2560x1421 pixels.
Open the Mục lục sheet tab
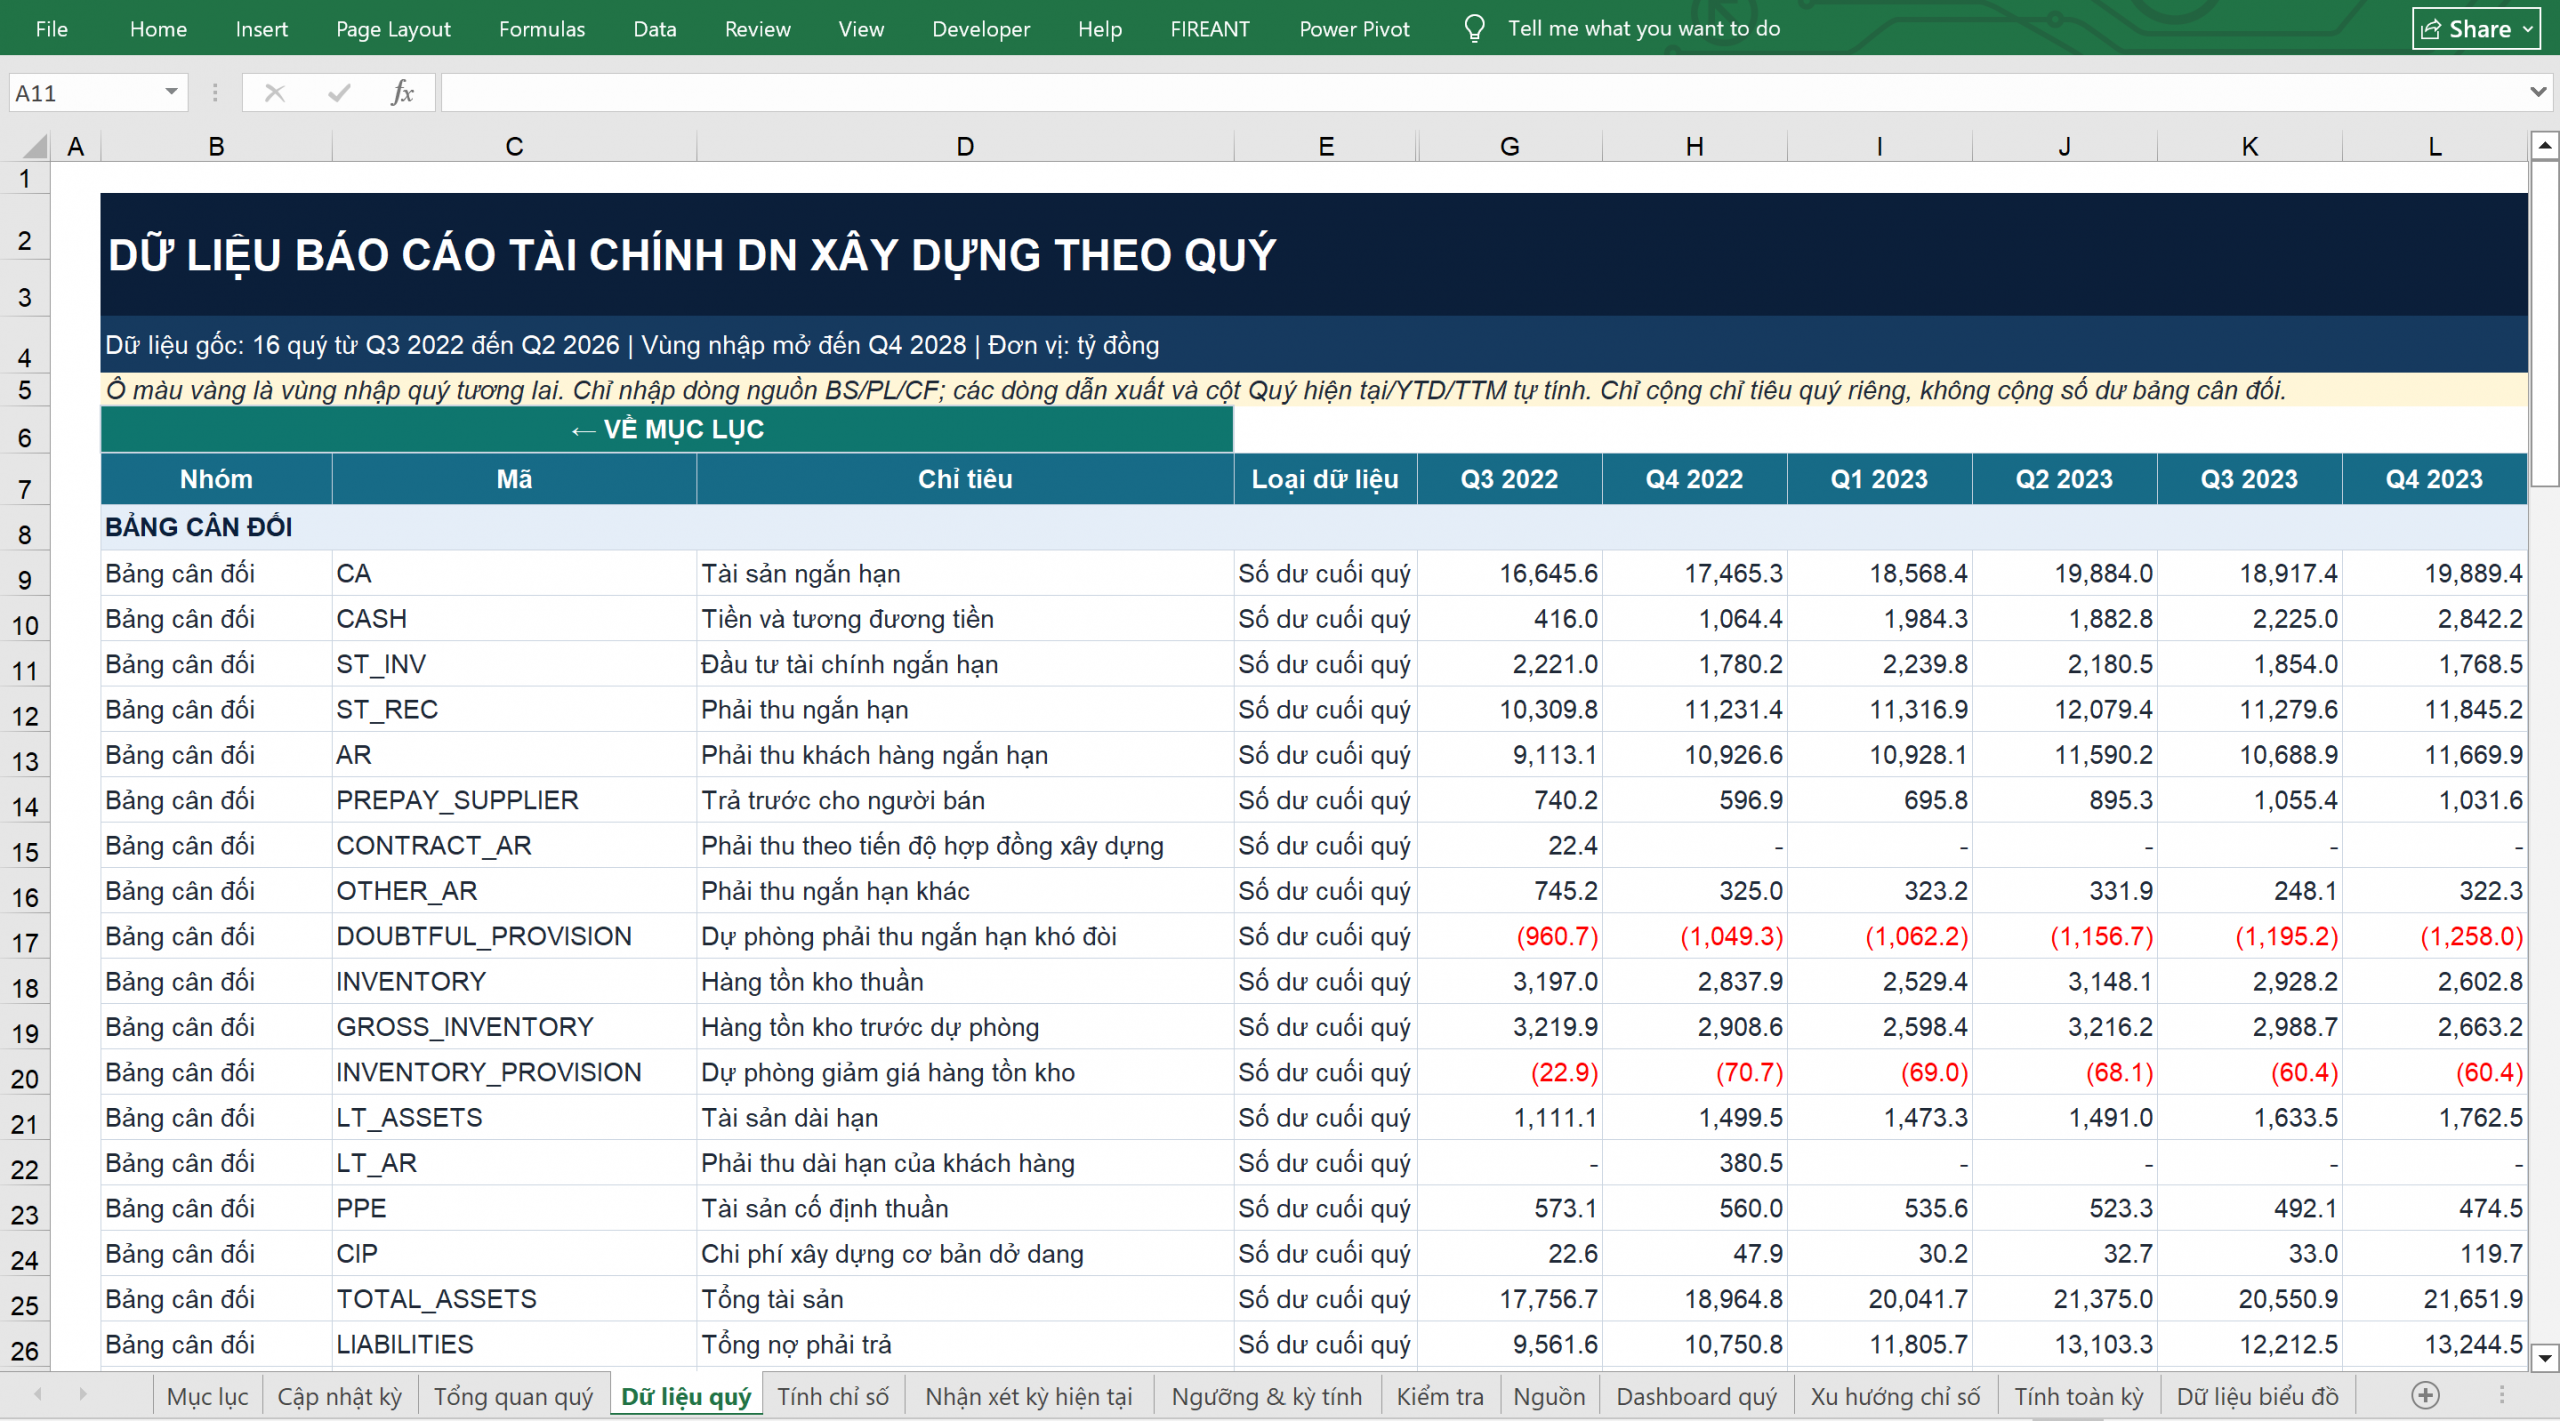[207, 1396]
